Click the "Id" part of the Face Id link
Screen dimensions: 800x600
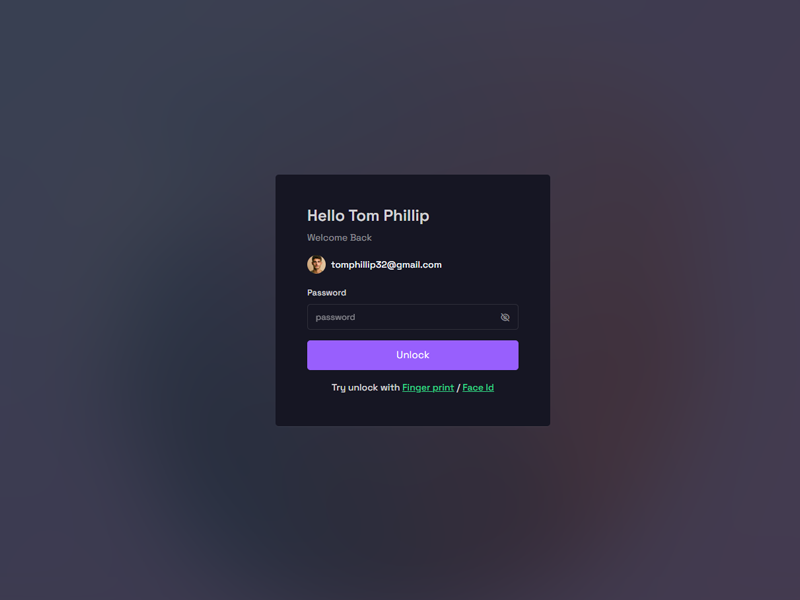coord(489,388)
